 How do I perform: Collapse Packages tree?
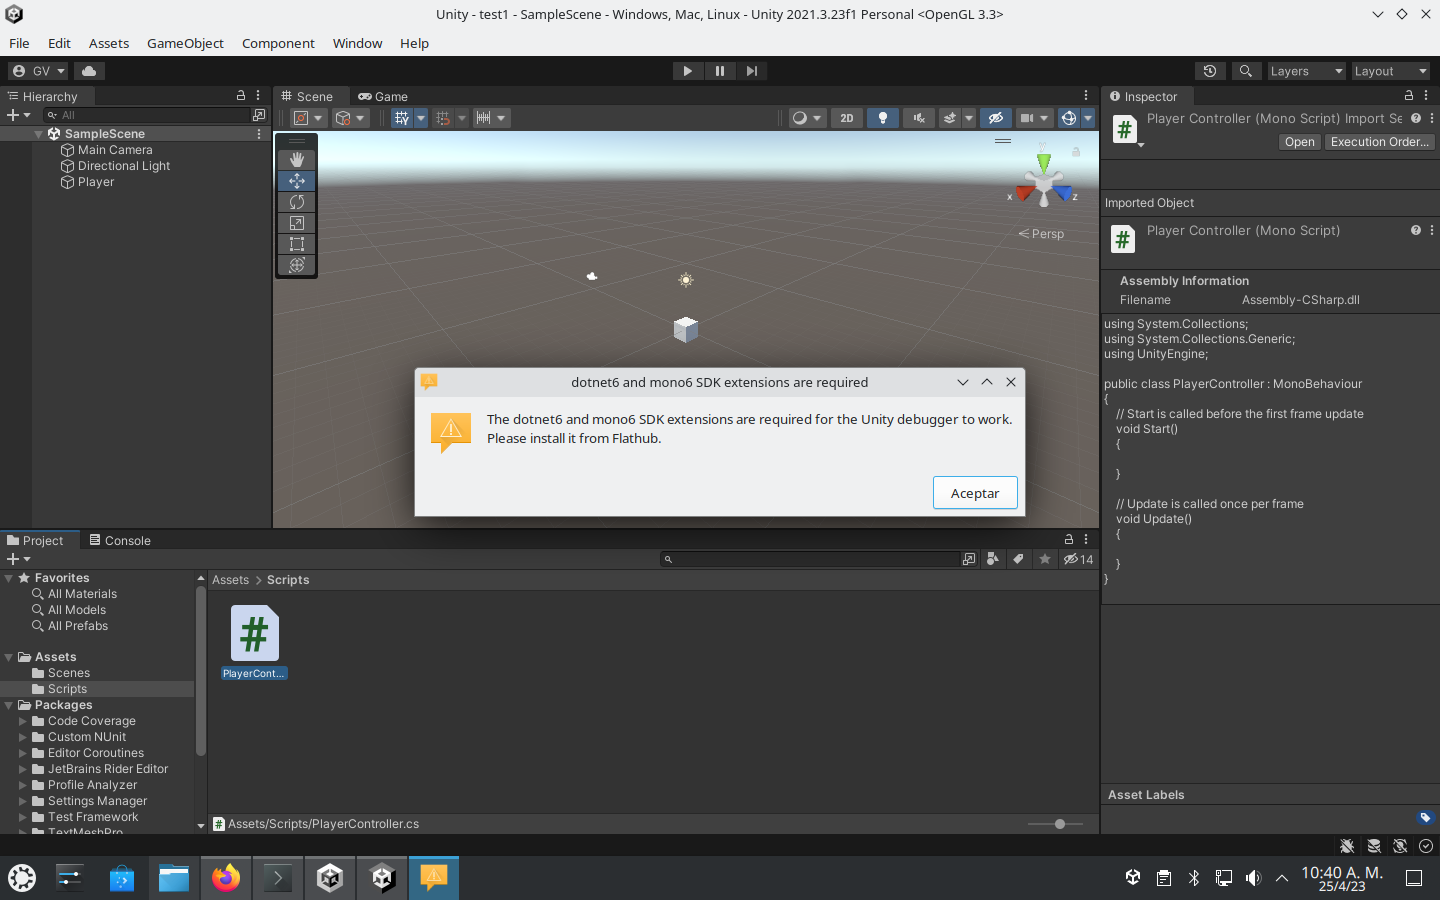tap(9, 705)
